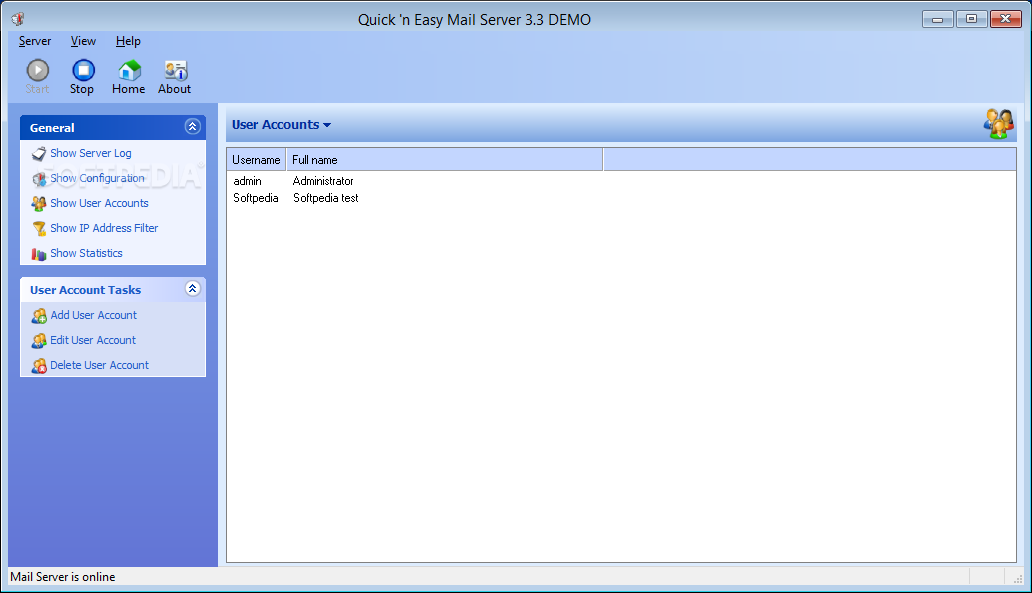This screenshot has height=593, width=1032.
Task: Maximize the mail server window
Action: click(x=971, y=19)
